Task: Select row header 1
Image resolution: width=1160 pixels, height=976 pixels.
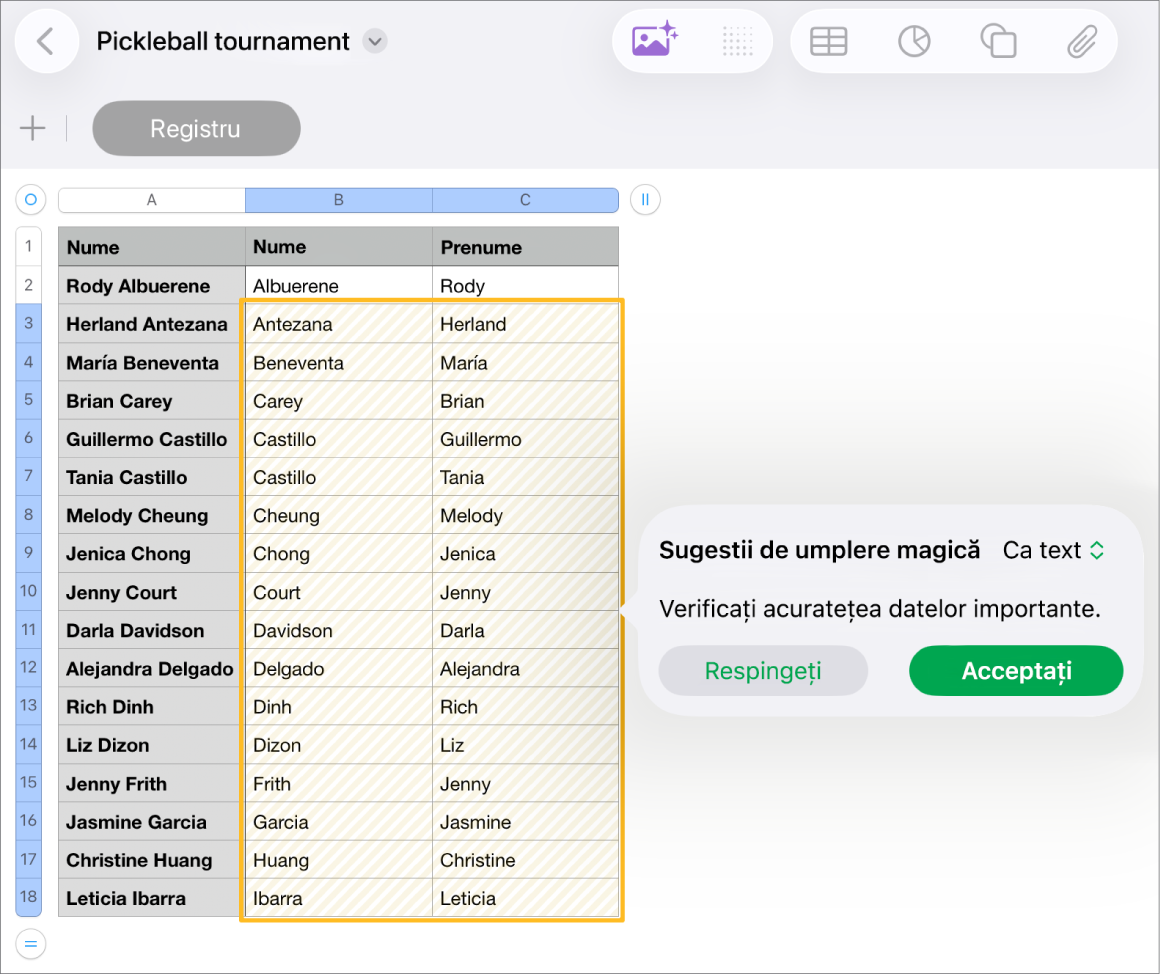Action: [x=29, y=246]
